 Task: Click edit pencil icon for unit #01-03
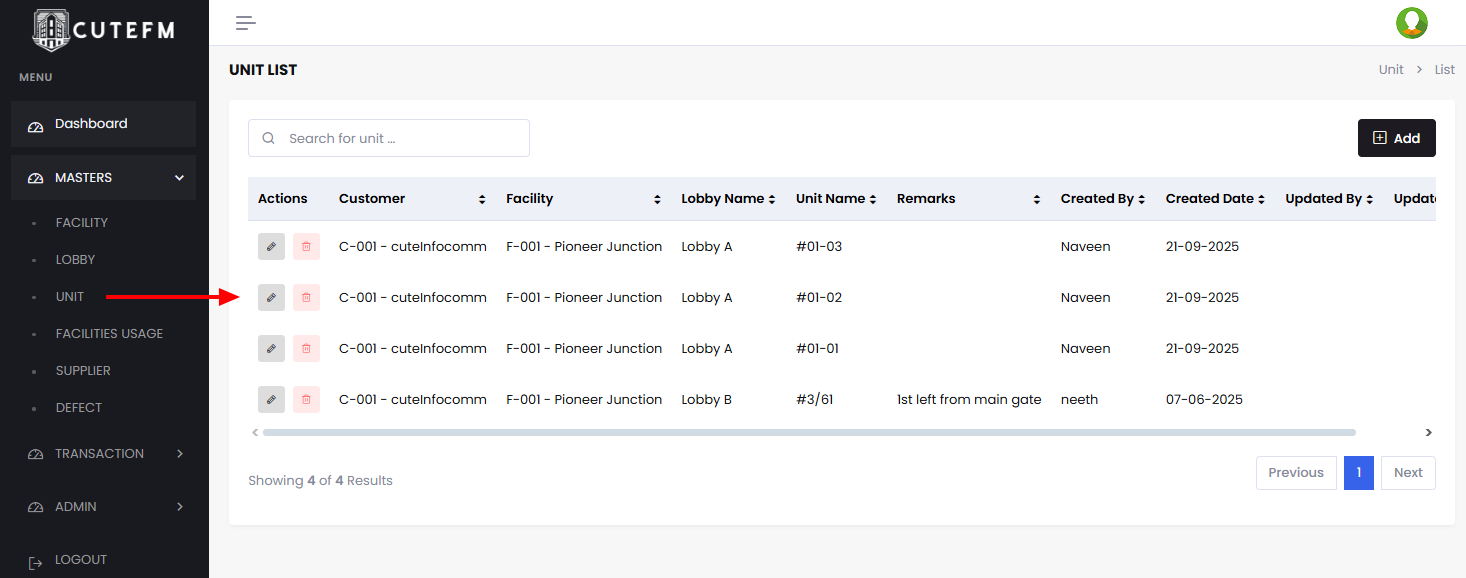pos(271,246)
